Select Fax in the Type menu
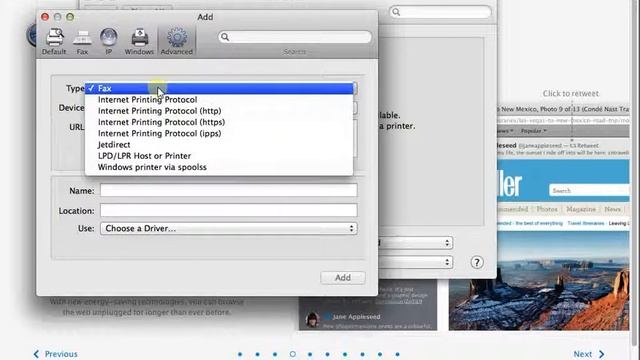 click(x=219, y=88)
